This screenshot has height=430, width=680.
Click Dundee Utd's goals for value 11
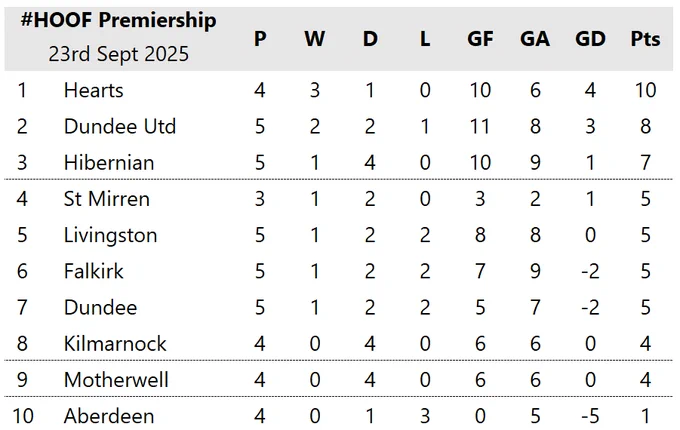(480, 127)
